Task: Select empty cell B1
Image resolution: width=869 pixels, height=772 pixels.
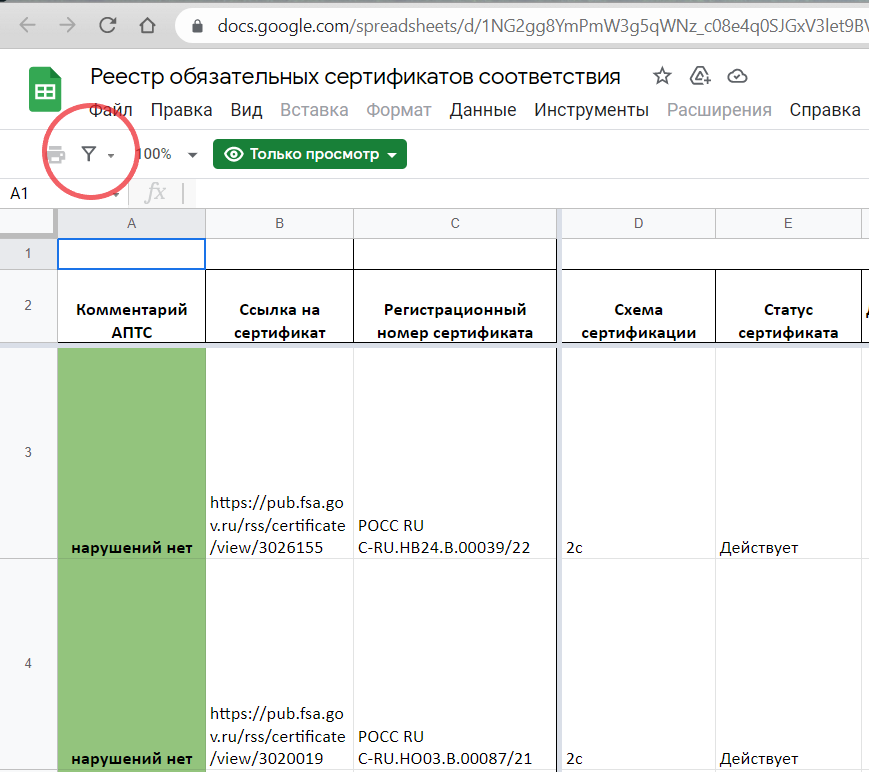Action: [x=279, y=254]
